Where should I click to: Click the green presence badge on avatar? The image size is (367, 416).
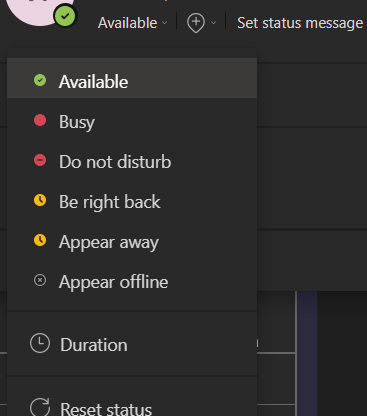(65, 16)
